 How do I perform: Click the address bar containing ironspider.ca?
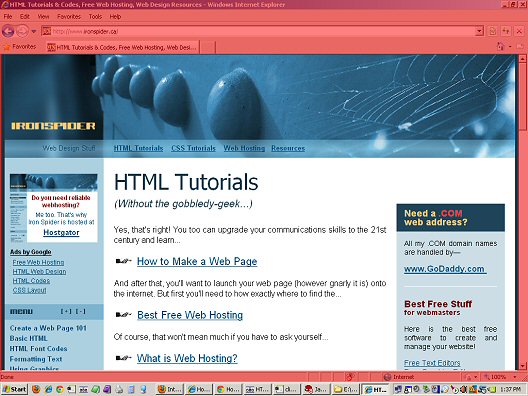259,32
